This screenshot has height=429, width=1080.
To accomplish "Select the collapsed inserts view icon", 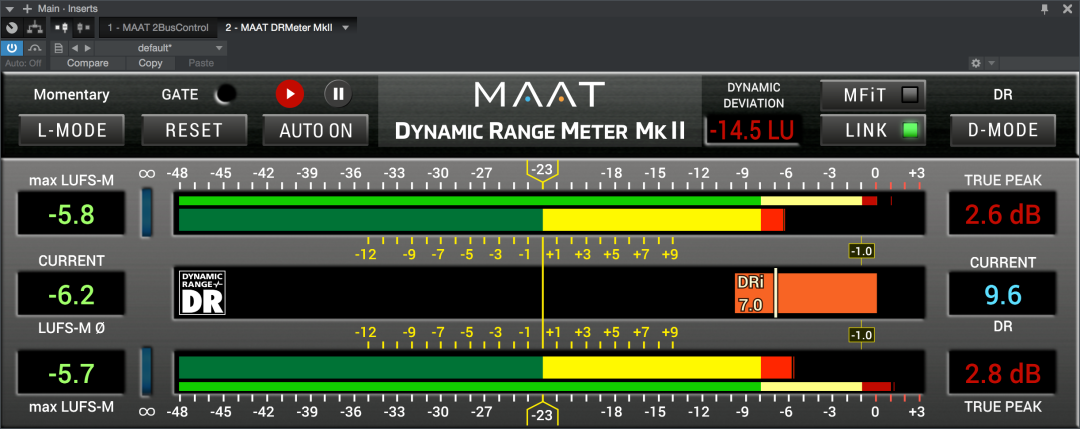I will (x=83, y=28).
